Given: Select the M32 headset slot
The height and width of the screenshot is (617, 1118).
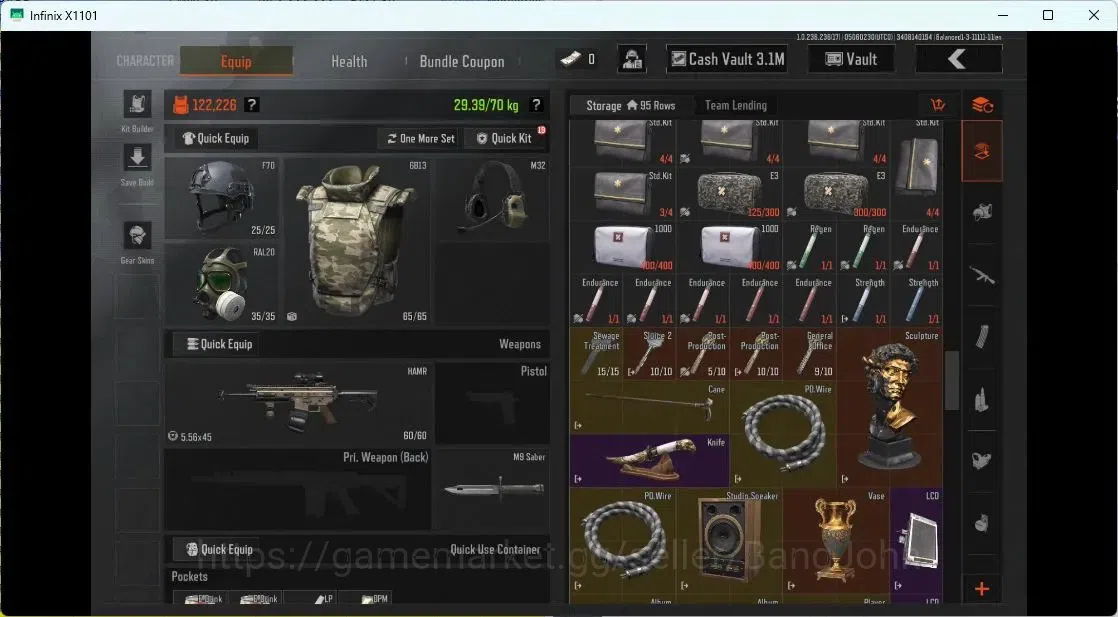Looking at the screenshot, I should (492, 198).
